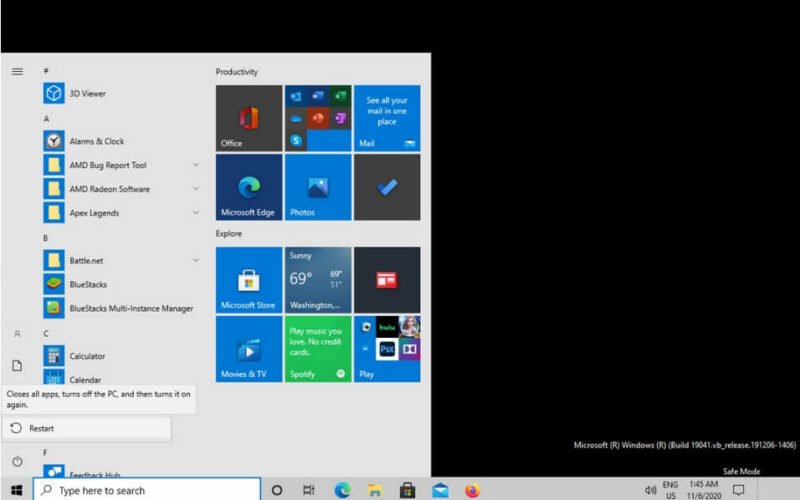Screen dimensions: 800x500
Task: Click the Type here to search box
Action: 147,490
